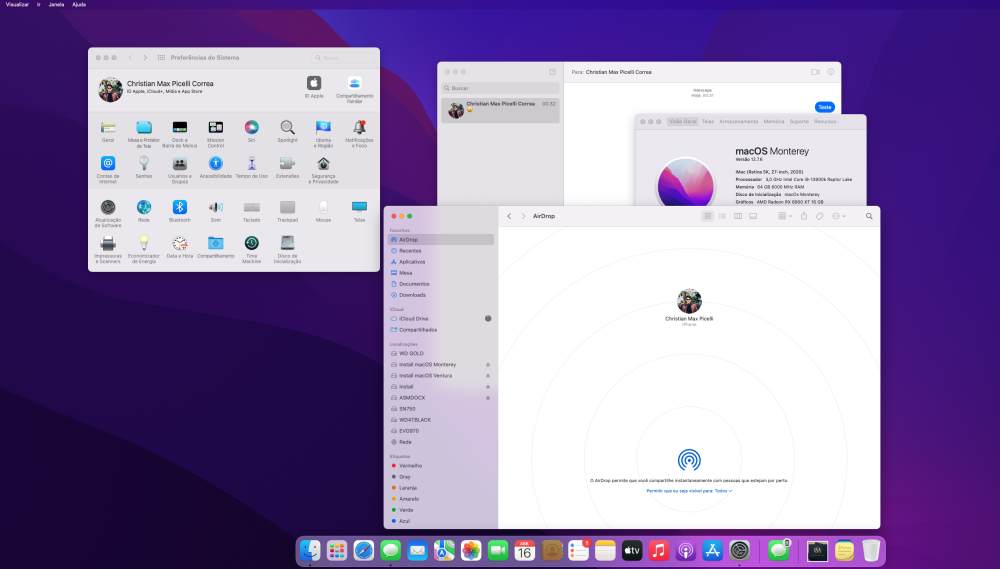Click the Finder share toolbar icon
Image resolution: width=1000 pixels, height=569 pixels.
pos(804,216)
